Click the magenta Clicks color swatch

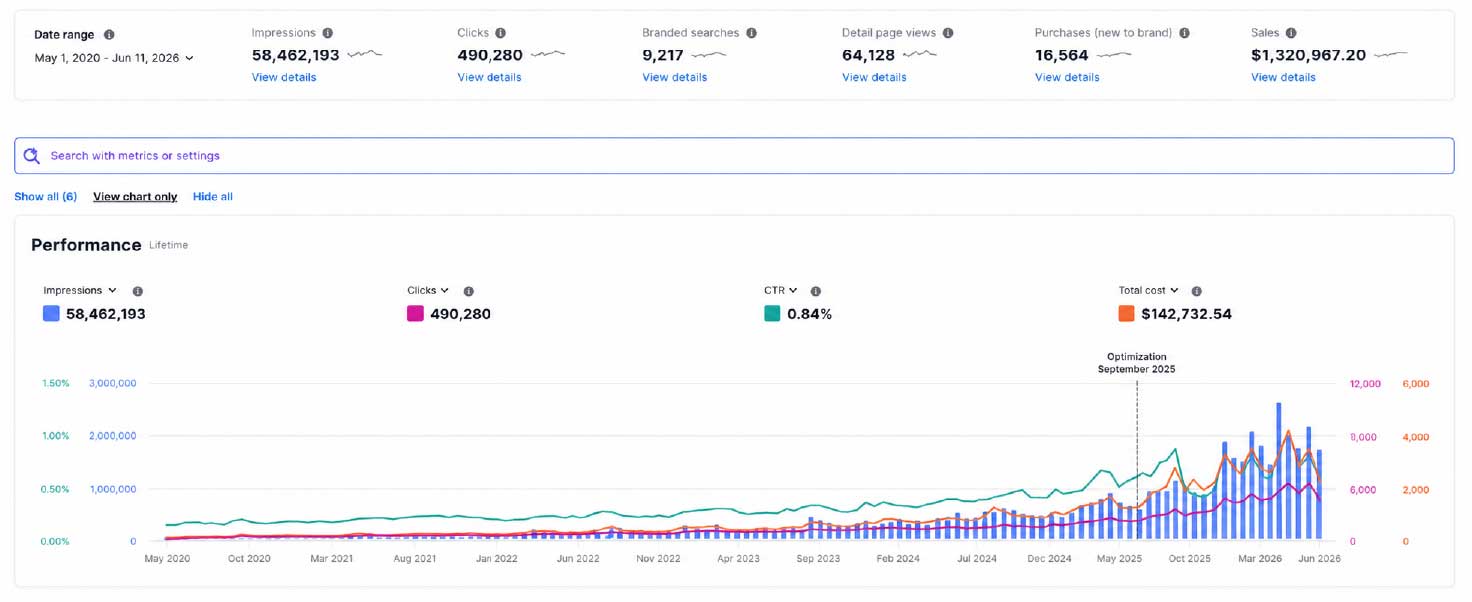click(415, 314)
